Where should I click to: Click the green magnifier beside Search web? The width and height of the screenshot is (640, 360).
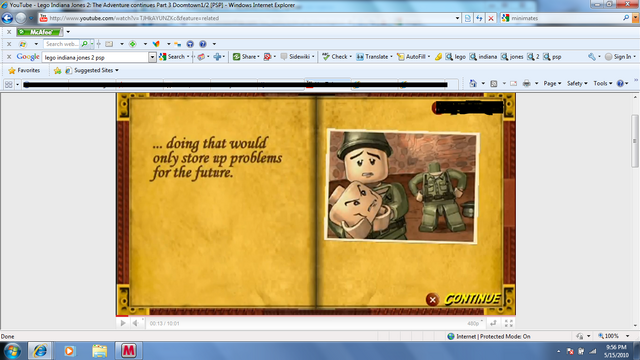click(x=84, y=44)
